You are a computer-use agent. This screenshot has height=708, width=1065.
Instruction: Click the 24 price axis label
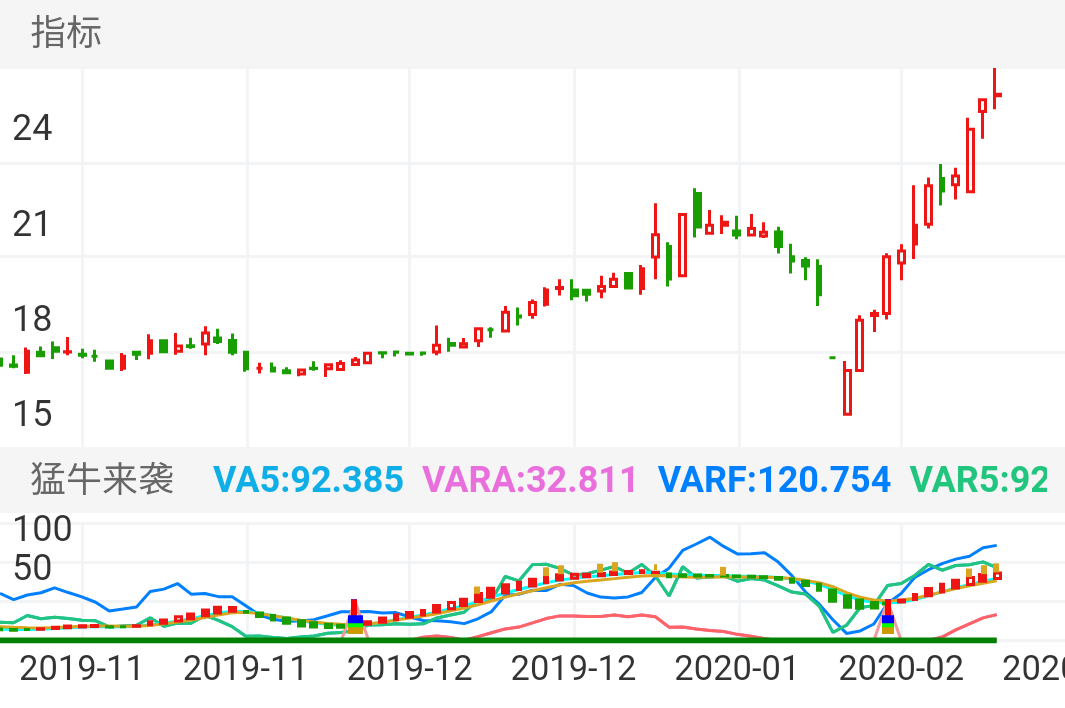coord(32,128)
